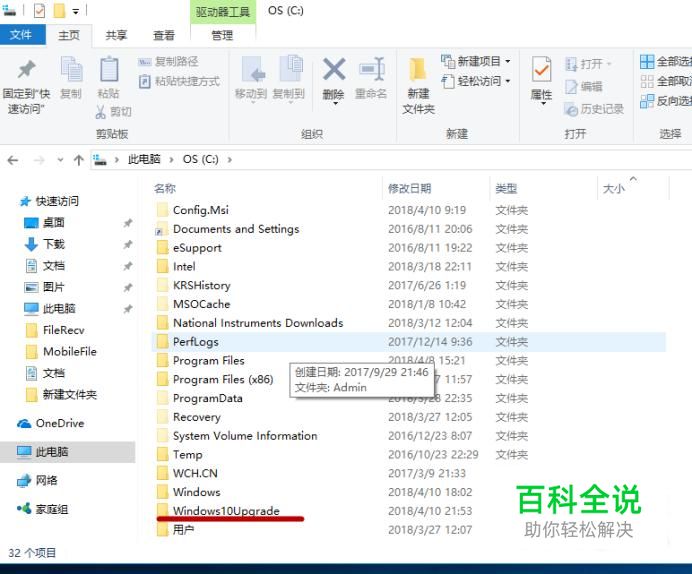692x574 pixels.
Task: Select 此电脑 highlighted in navigation pane
Action: click(x=67, y=452)
